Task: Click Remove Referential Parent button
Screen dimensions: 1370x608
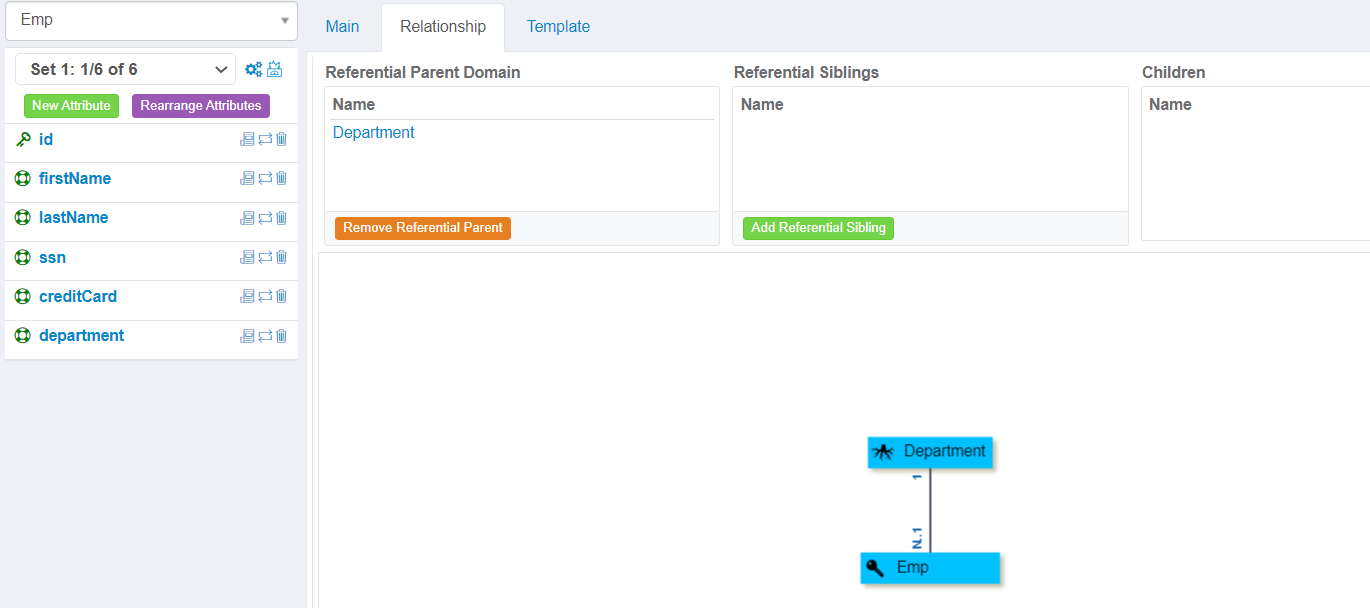Action: pos(423,228)
